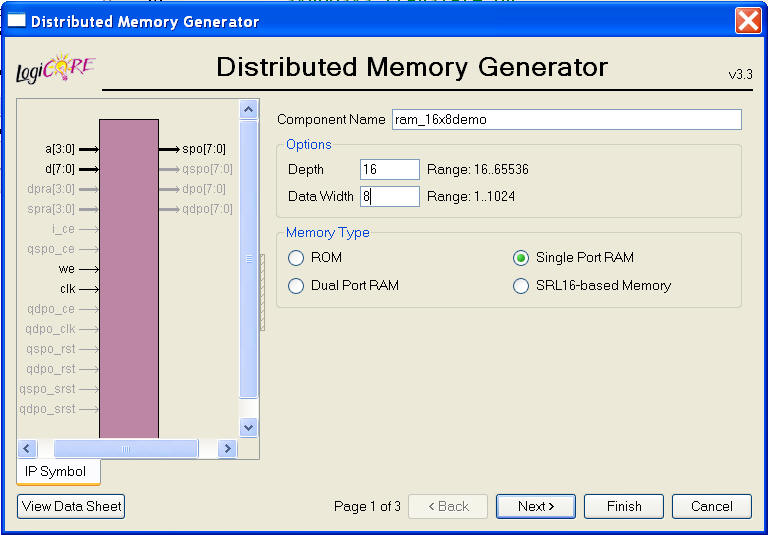Screen dimensions: 768x535
Task: Click the Page 1 of 3 indicator
Action: [x=367, y=506]
